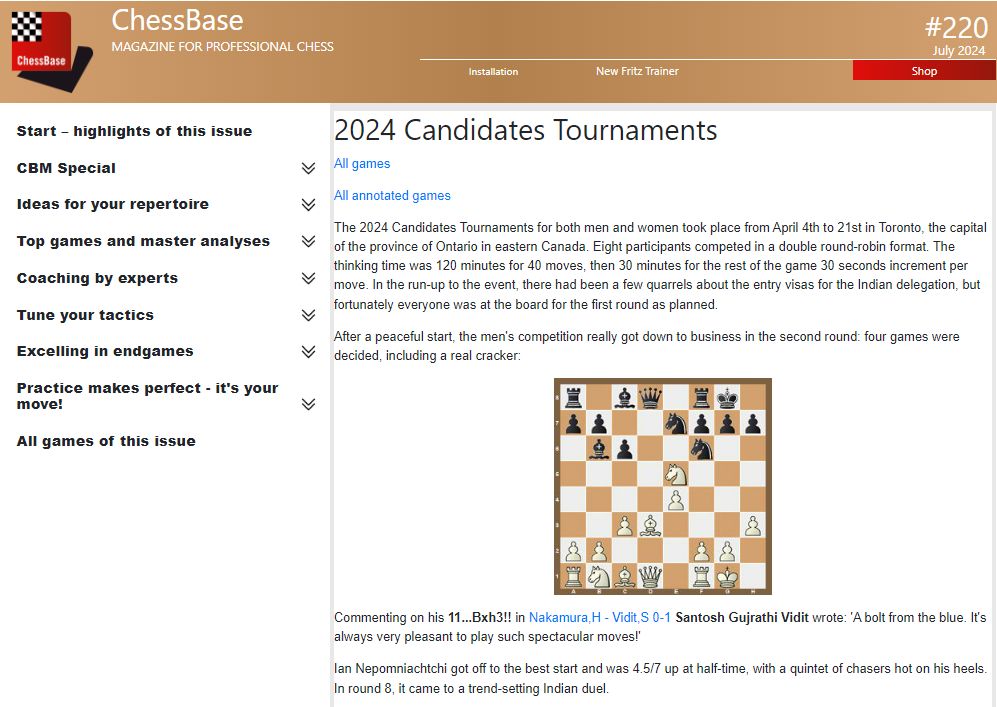Screen dimensions: 997x707
Task: Expand Top games and master analyses
Action: [308, 242]
